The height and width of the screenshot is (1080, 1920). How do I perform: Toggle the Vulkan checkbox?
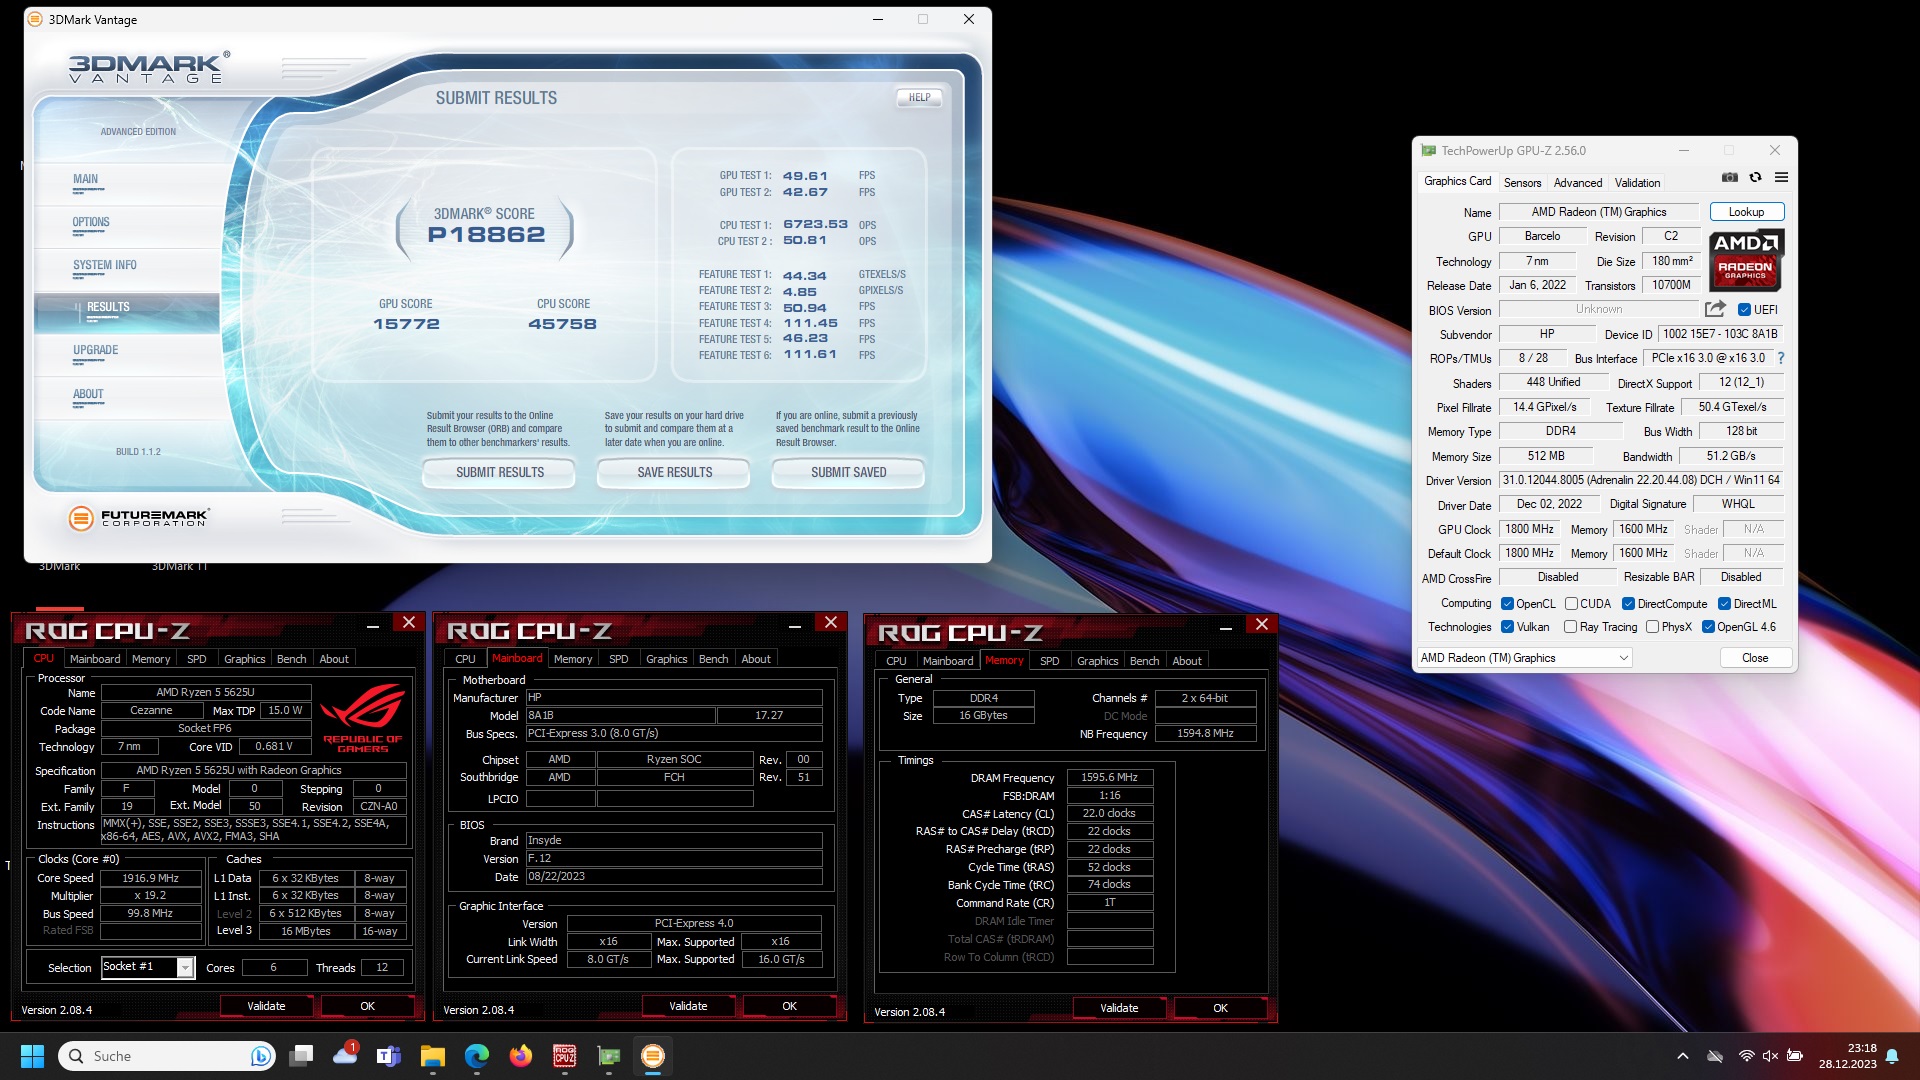click(1507, 627)
